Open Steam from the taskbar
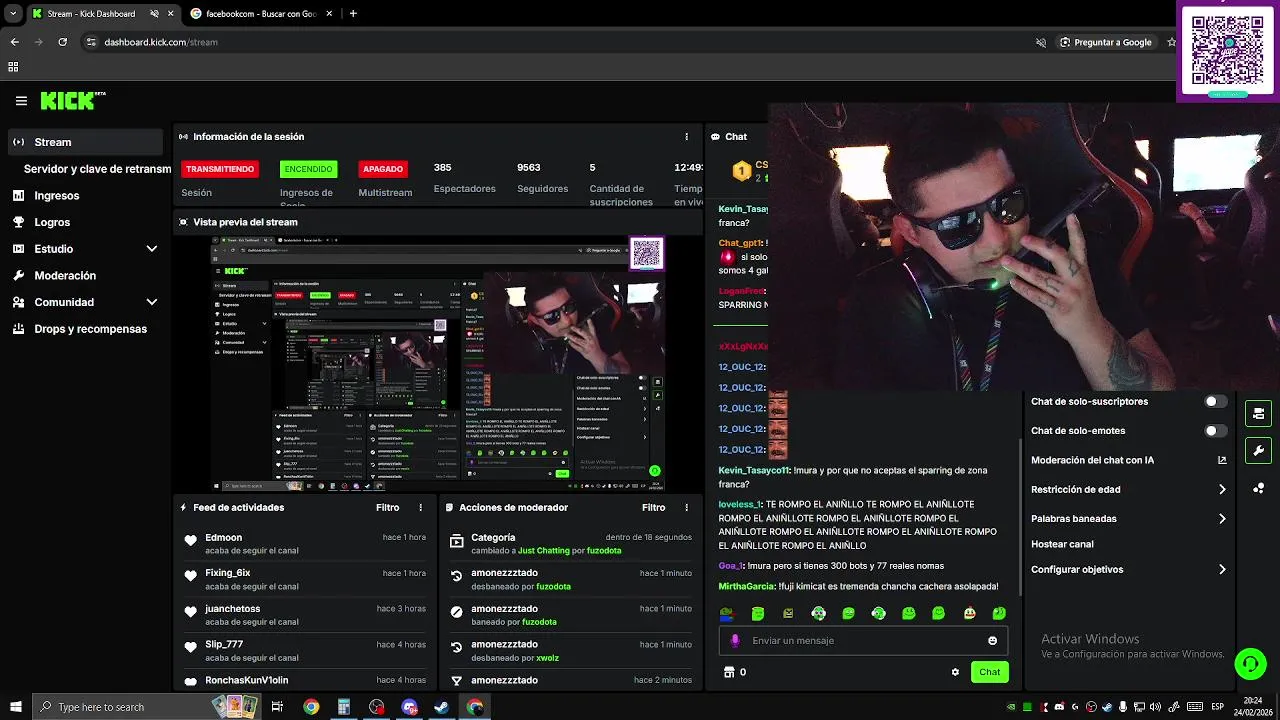The width and height of the screenshot is (1280, 720). [441, 707]
